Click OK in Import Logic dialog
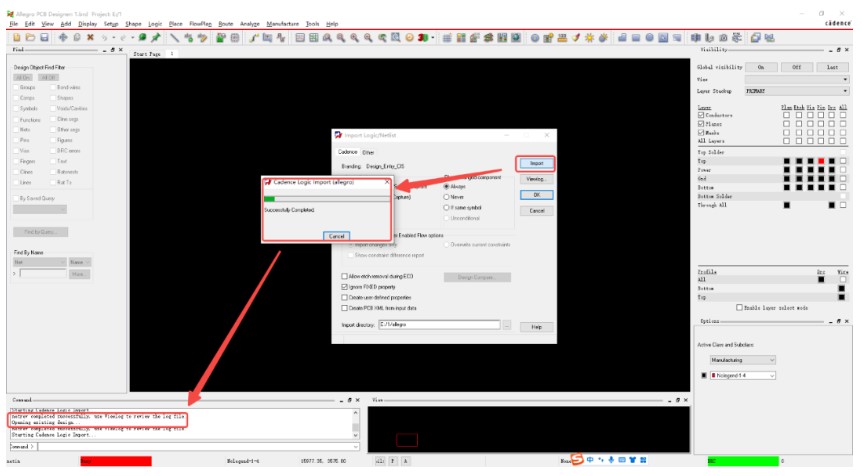 click(537, 195)
